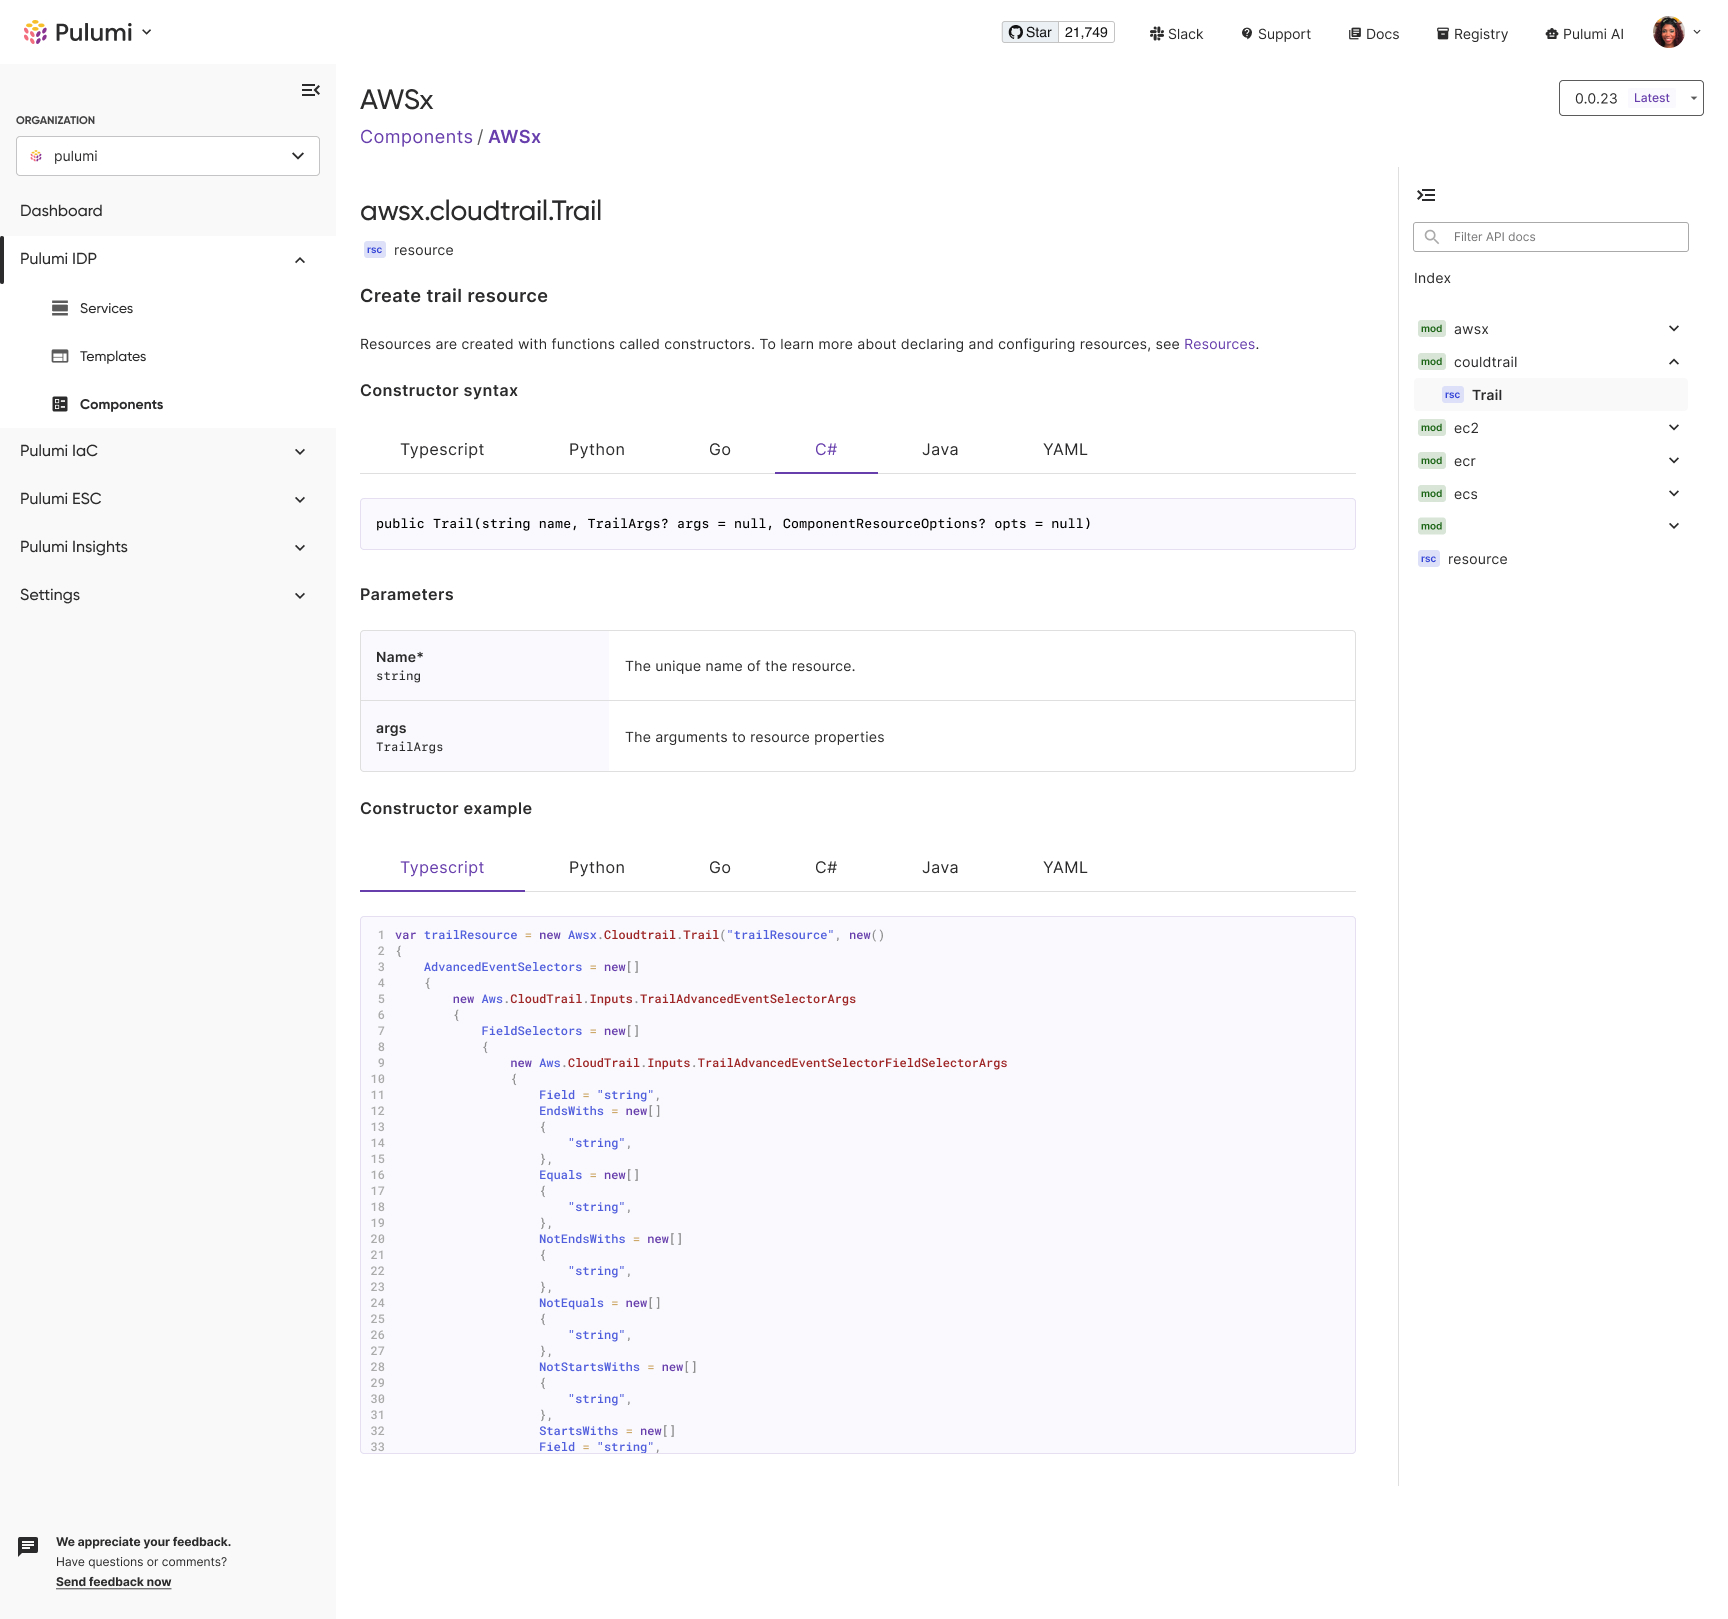This screenshot has height=1619, width=1728.
Task: Click the mod badge next to awsx
Action: coord(1432,329)
